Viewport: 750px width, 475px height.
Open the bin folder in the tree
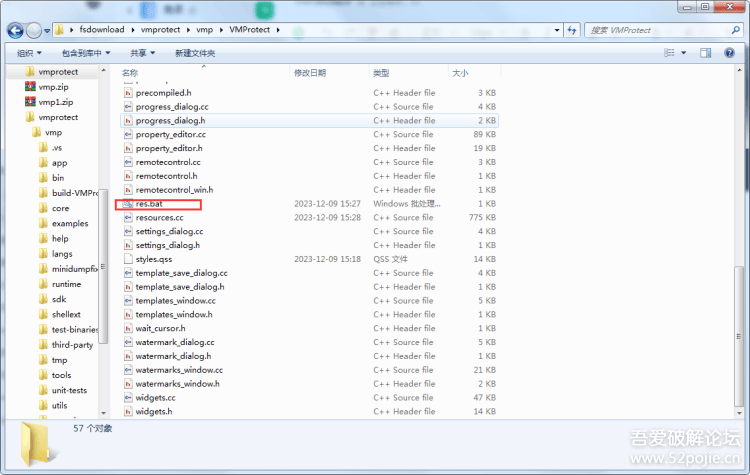52,178
